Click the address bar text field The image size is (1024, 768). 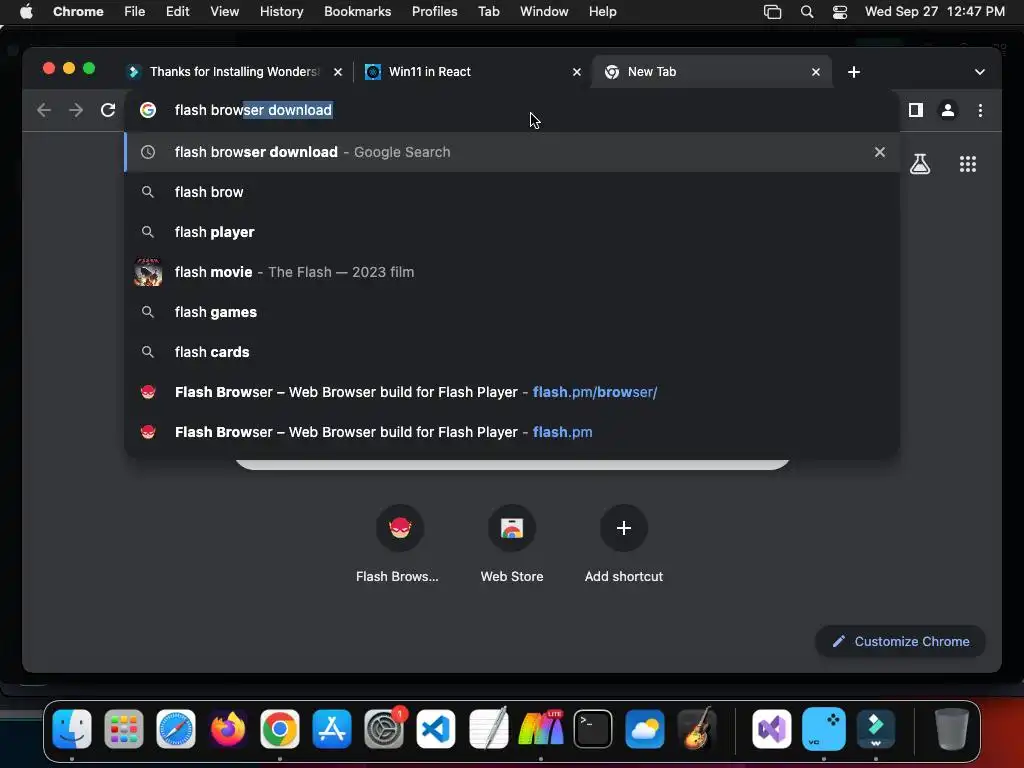click(511, 110)
